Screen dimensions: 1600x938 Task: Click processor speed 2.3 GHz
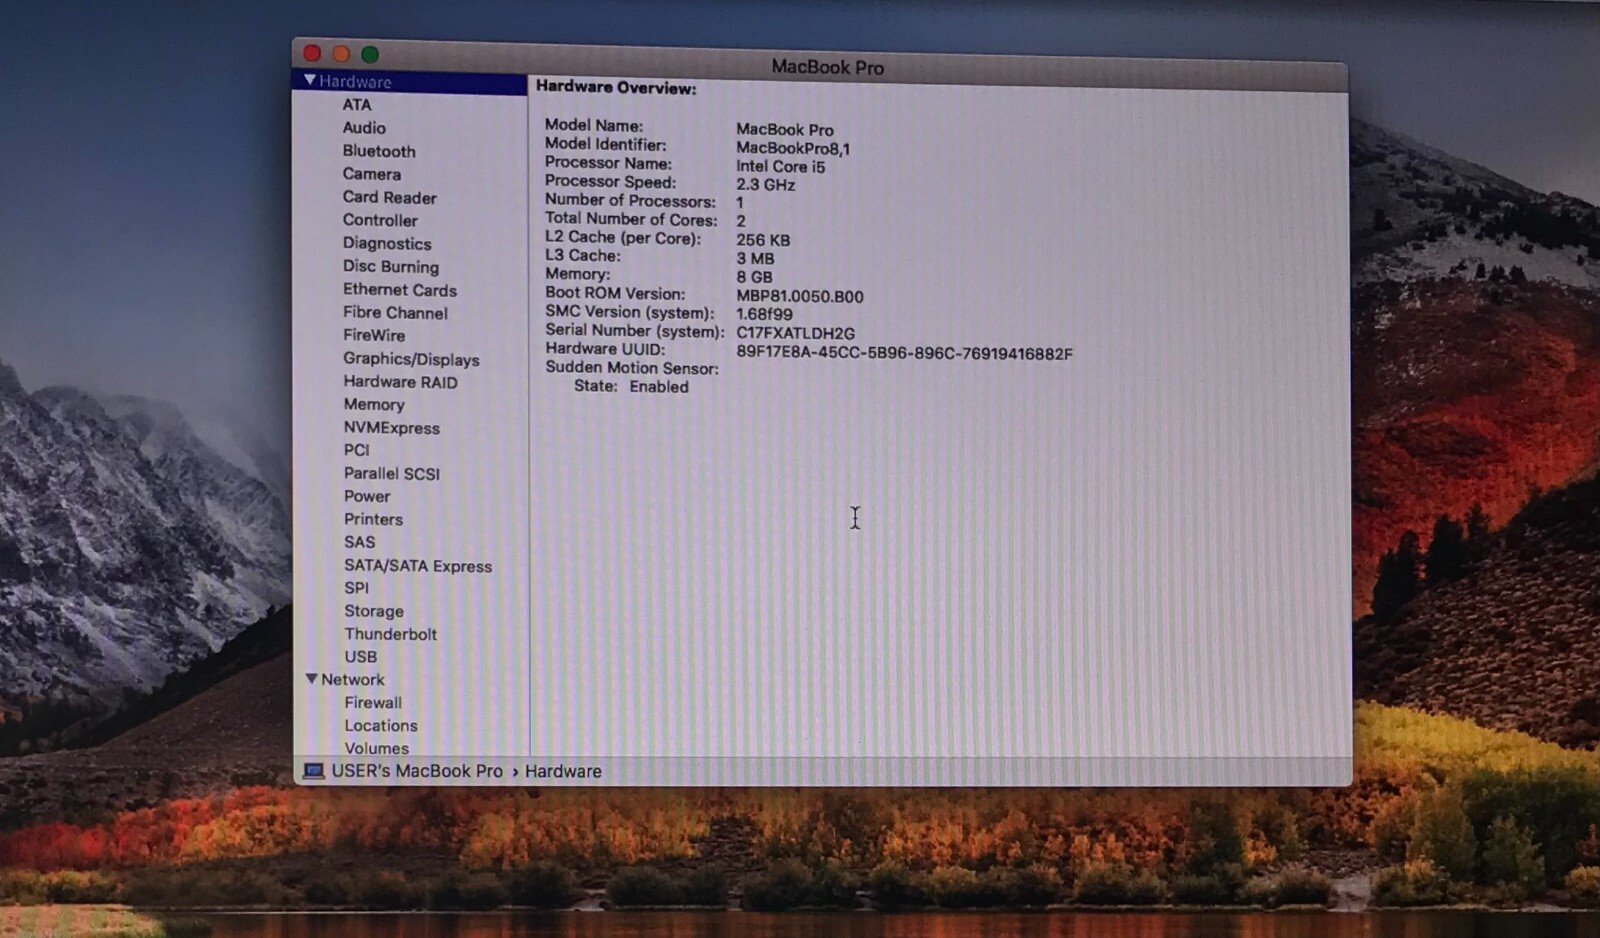pos(765,185)
